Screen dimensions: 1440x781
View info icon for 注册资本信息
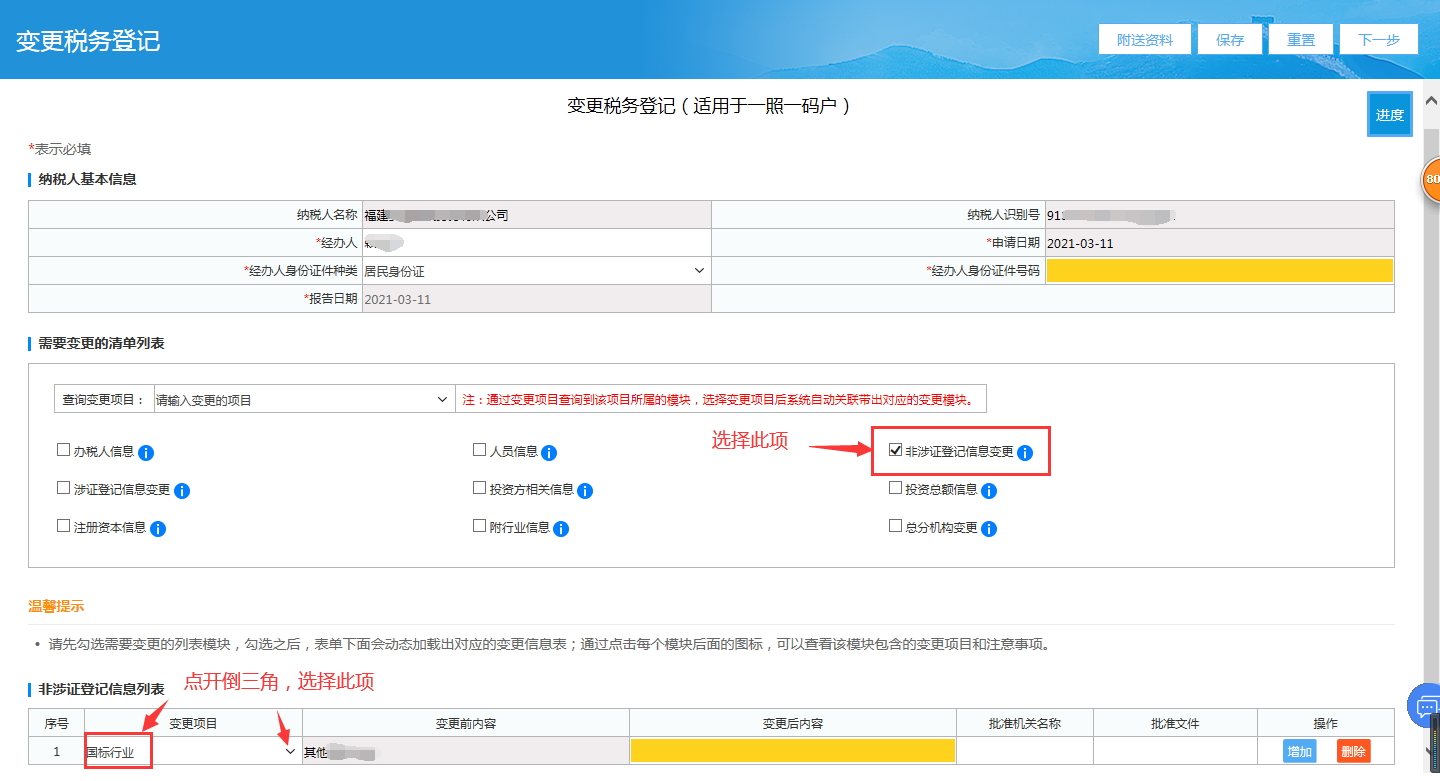click(158, 529)
